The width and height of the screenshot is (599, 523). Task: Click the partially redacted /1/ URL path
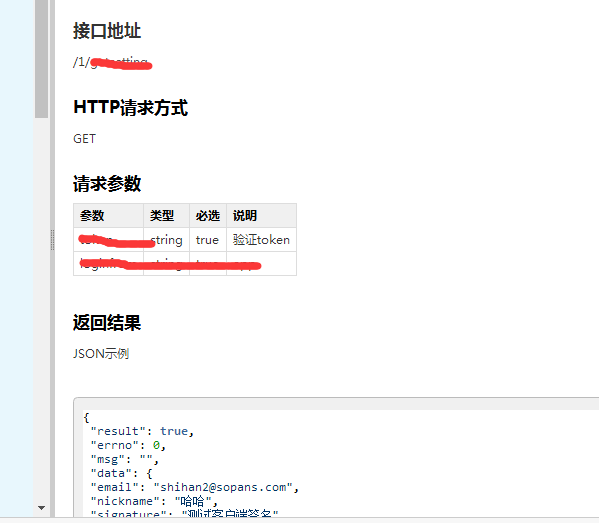(113, 63)
